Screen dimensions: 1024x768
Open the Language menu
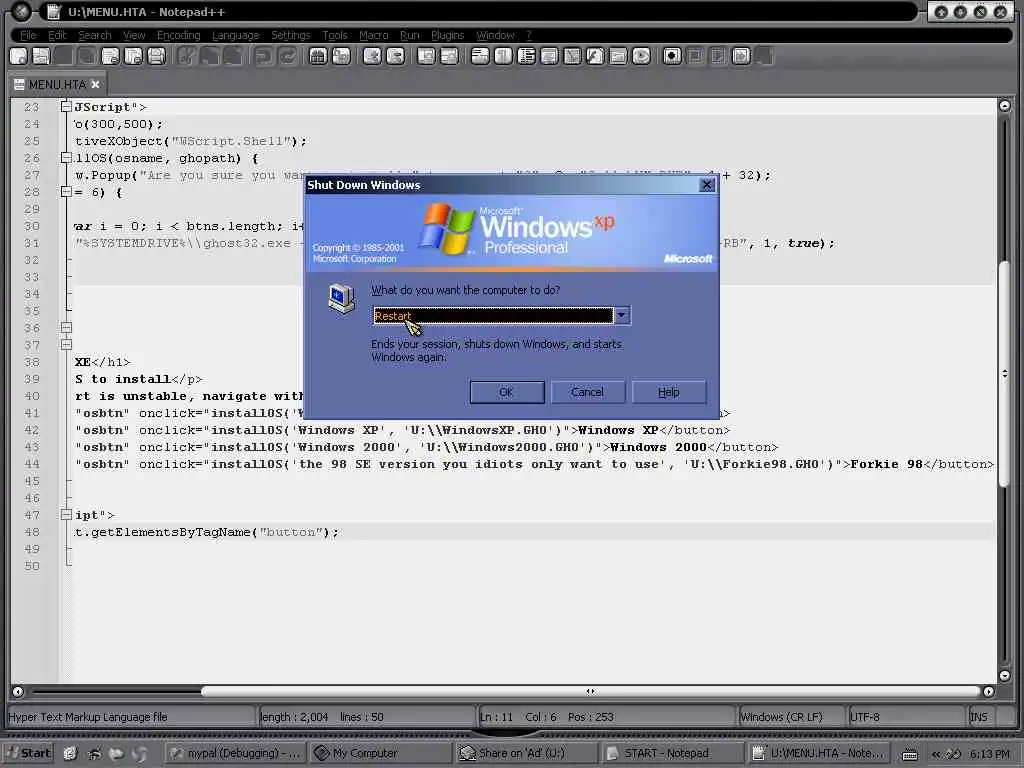point(235,35)
